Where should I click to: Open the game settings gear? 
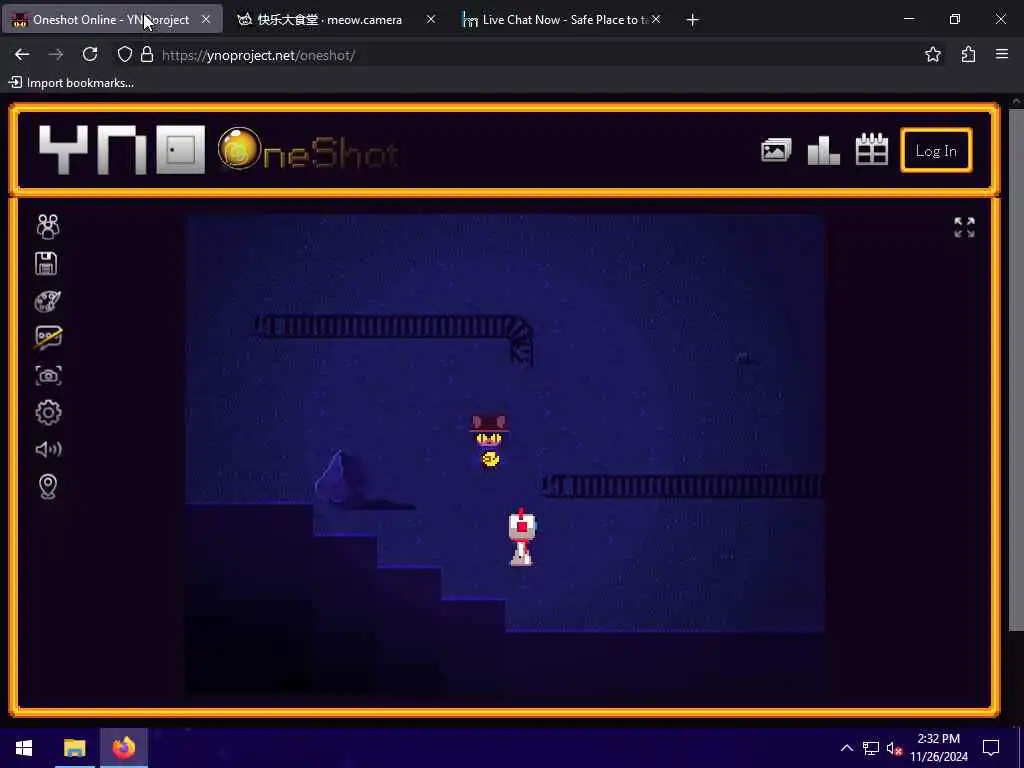click(48, 412)
